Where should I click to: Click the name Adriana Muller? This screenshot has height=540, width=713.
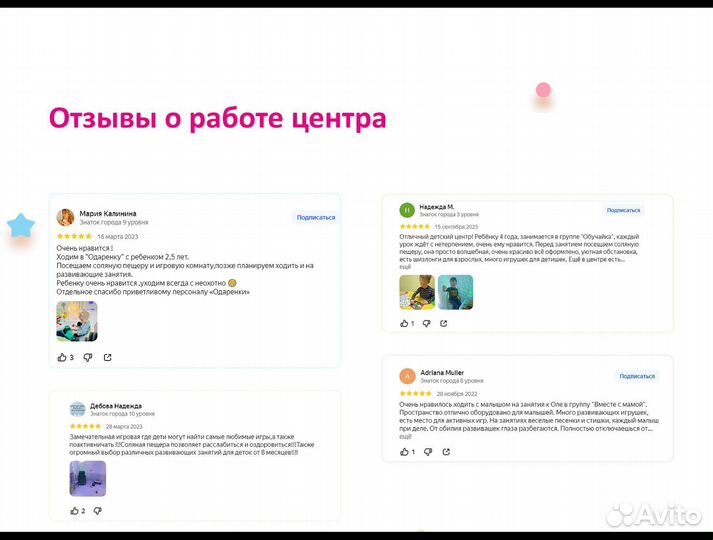pos(442,372)
